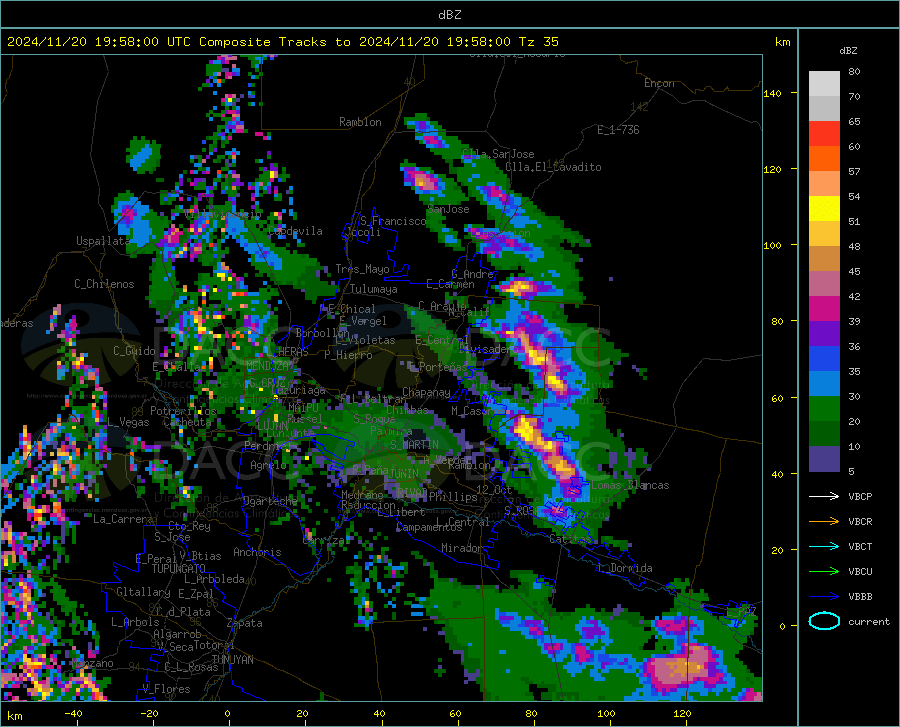Click the C_Chilenos place label
The image size is (900, 727).
104,284
